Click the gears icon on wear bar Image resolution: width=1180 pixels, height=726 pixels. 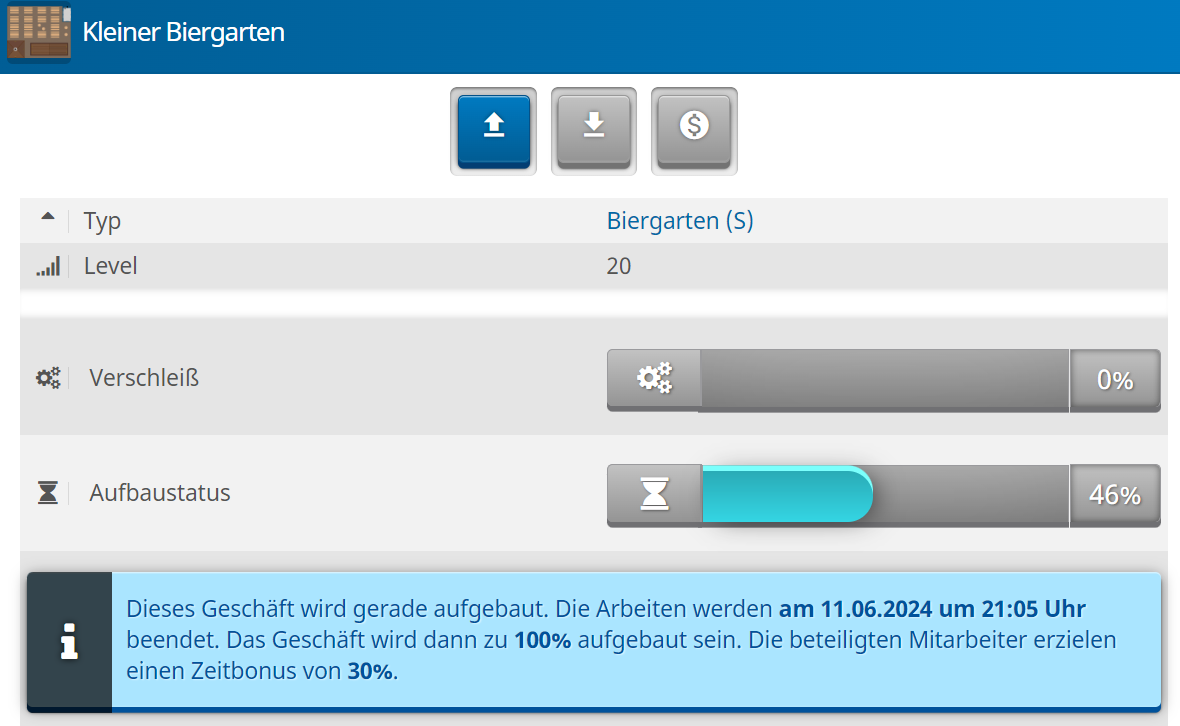point(655,379)
